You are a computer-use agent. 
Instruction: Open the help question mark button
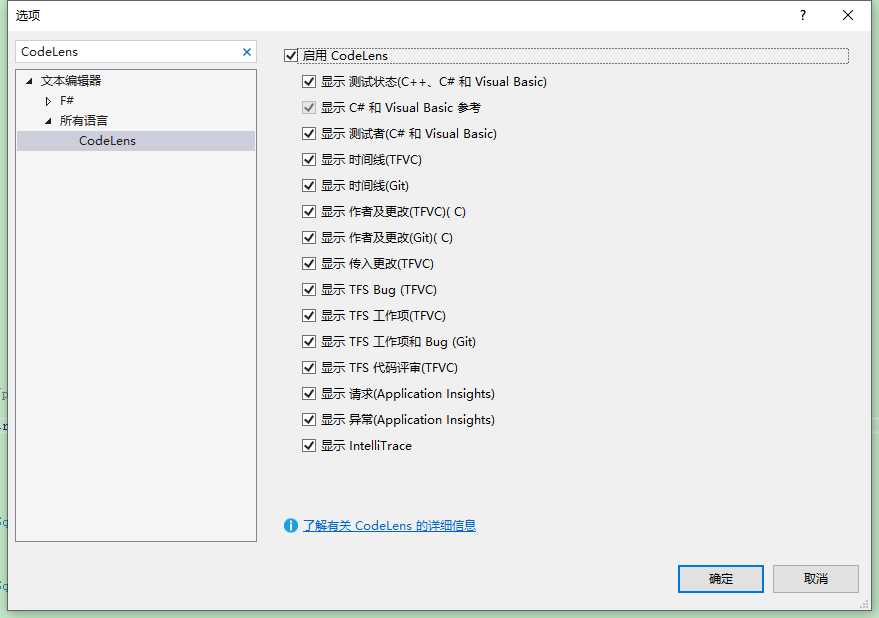tap(803, 15)
